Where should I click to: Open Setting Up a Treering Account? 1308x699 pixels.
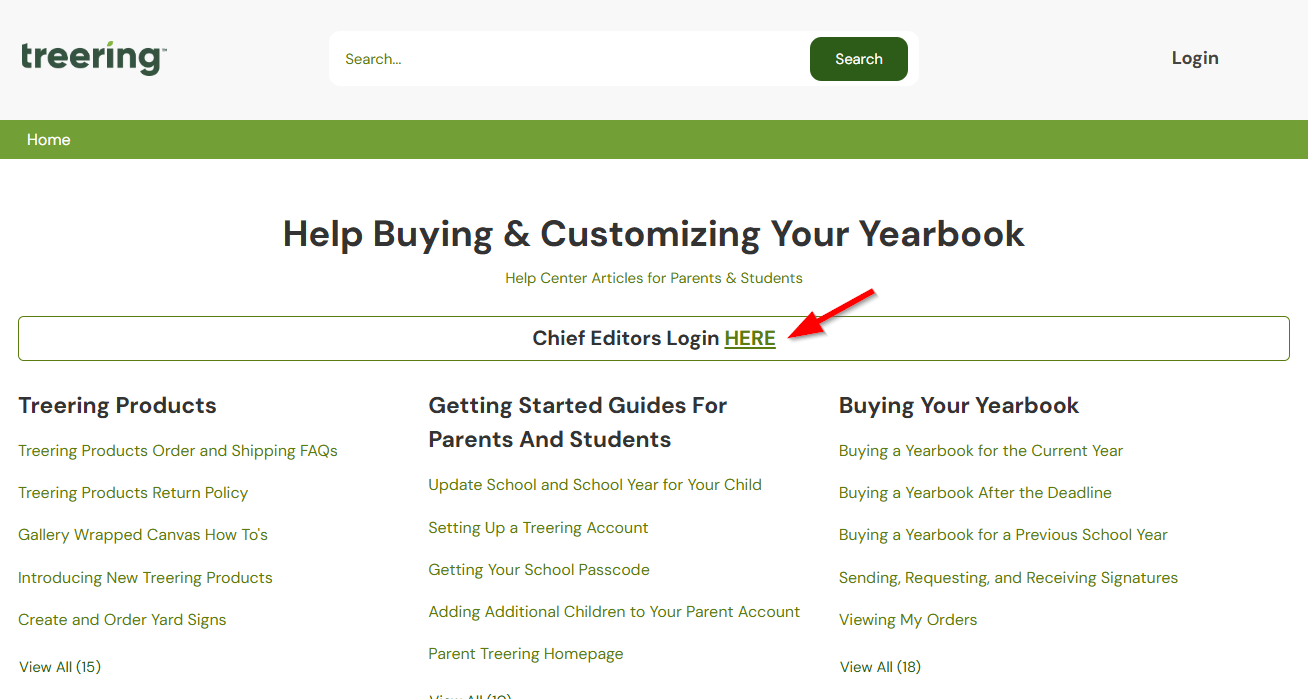tap(538, 528)
